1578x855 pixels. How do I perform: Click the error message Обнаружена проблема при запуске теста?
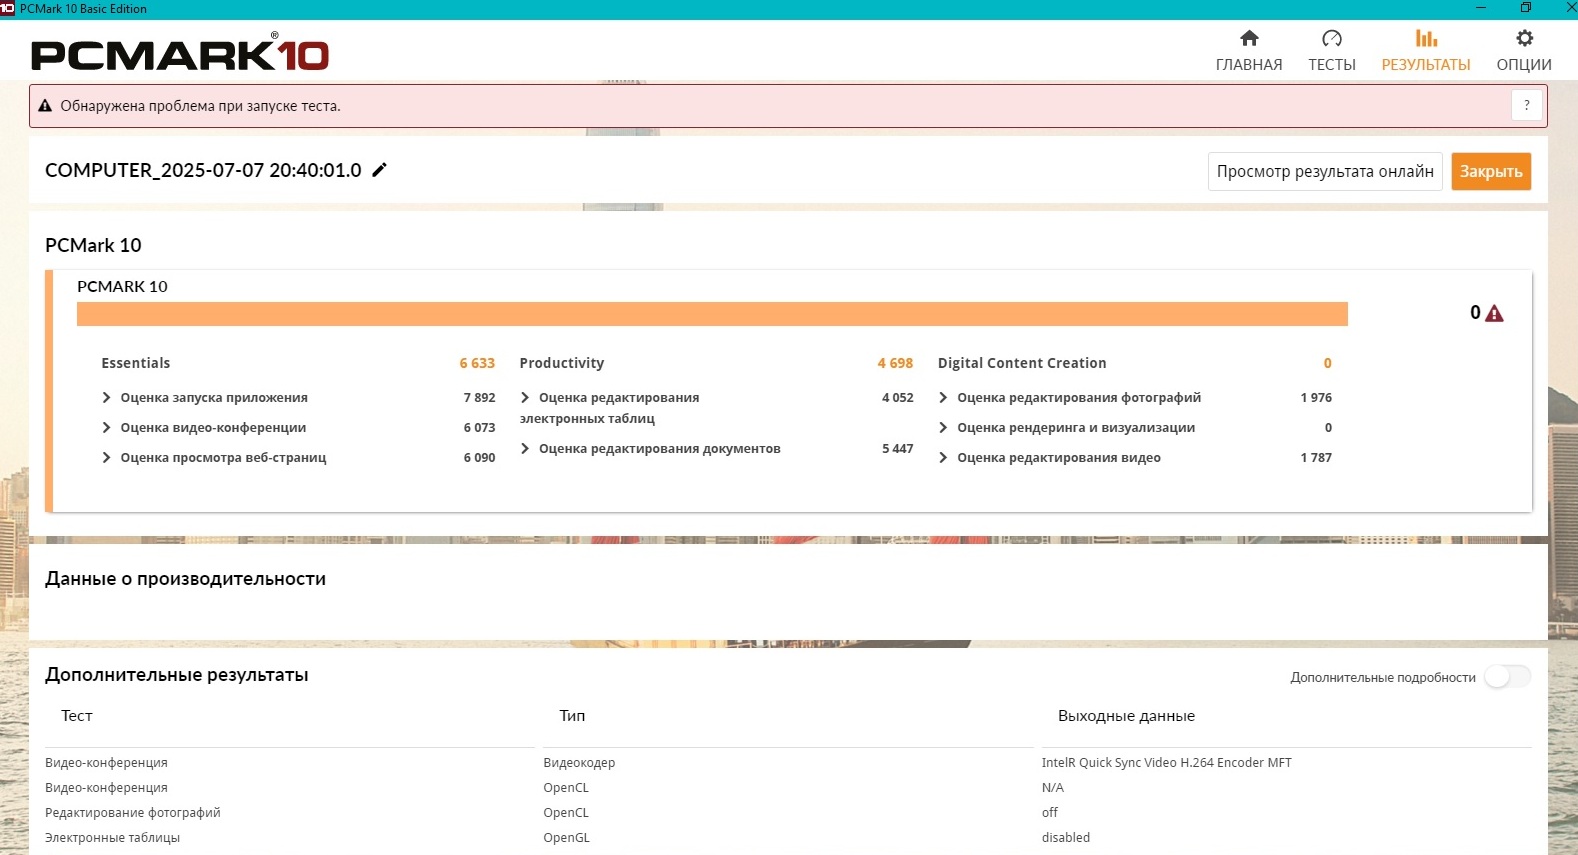200,106
